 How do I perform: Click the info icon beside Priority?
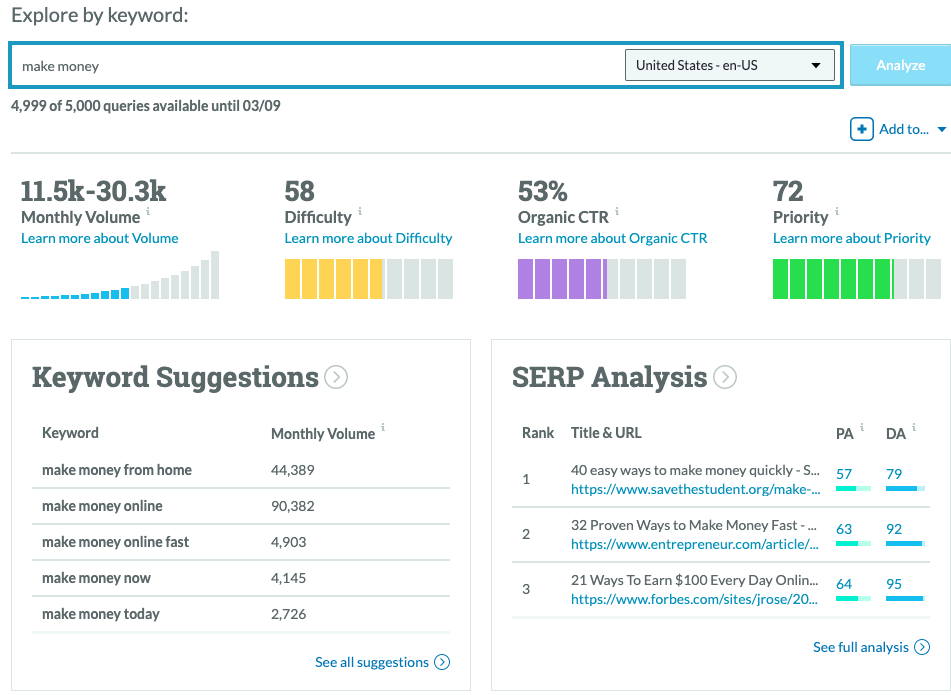point(837,211)
